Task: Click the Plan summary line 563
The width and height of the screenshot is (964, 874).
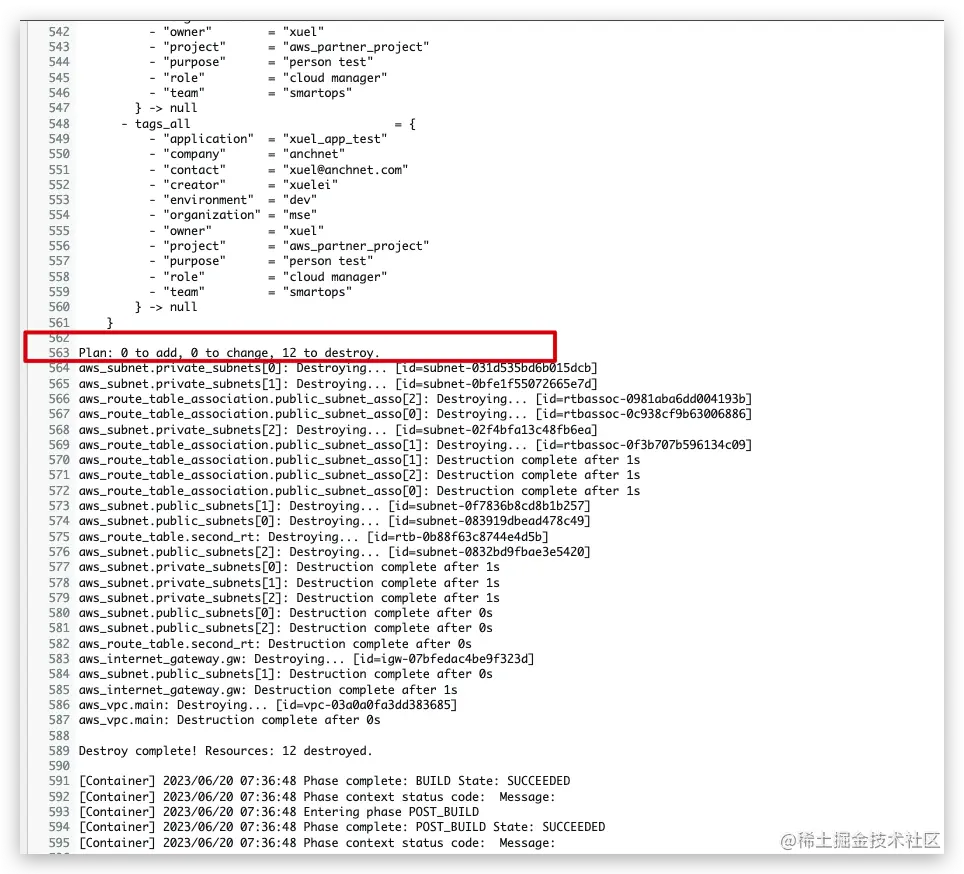Action: [x=229, y=353]
